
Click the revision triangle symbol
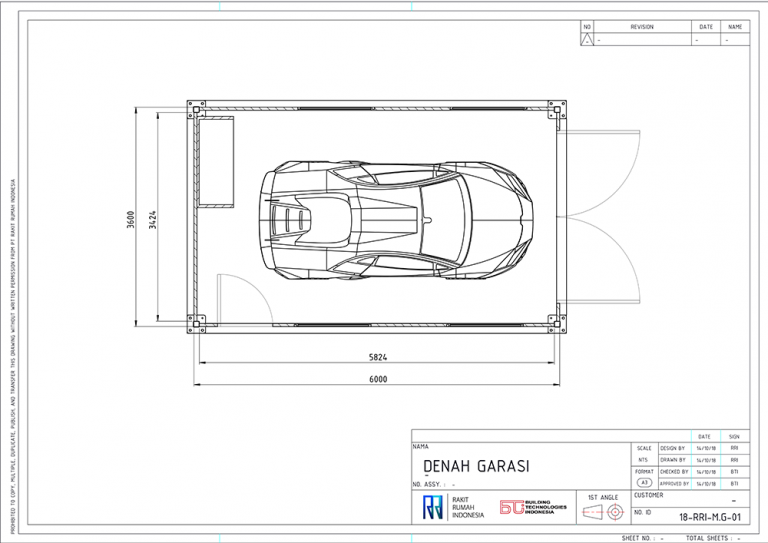click(587, 40)
